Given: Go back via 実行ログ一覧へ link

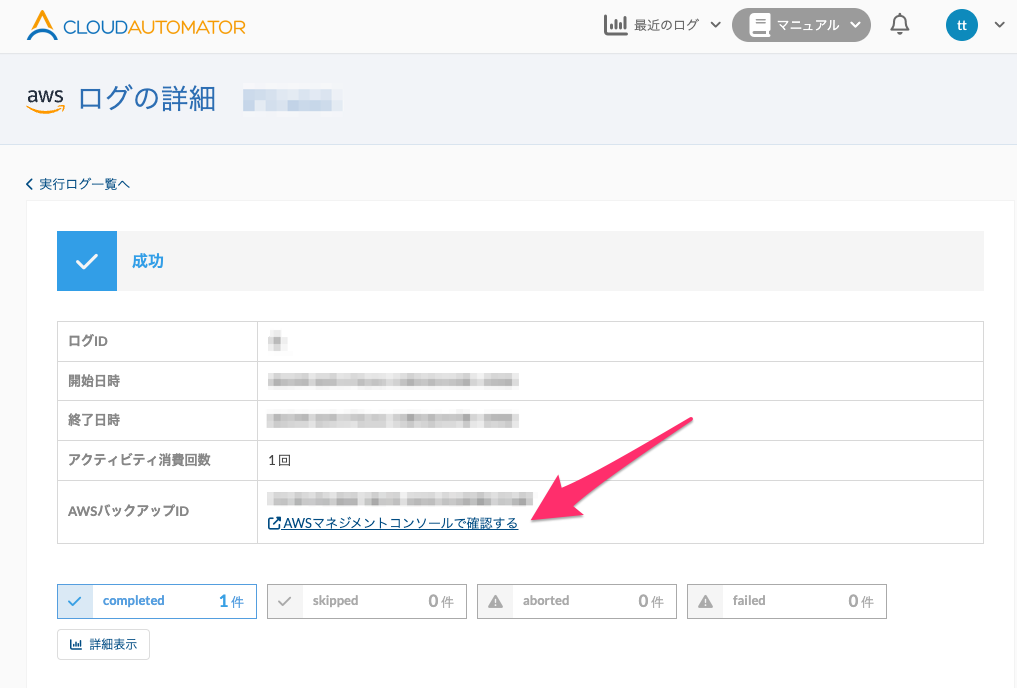Looking at the screenshot, I should click(78, 184).
